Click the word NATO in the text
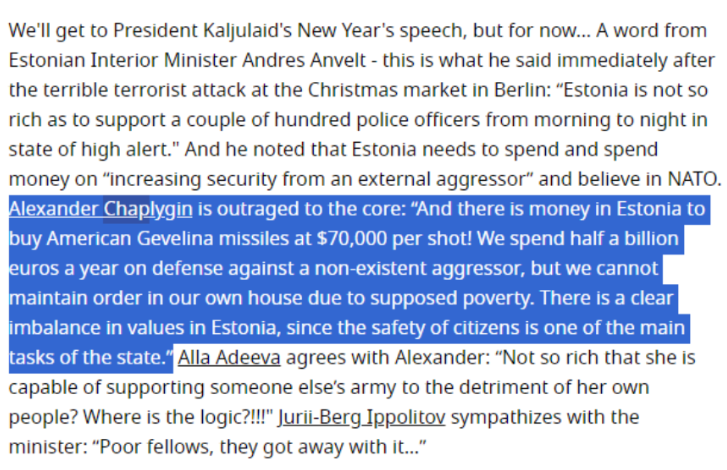The image size is (727, 470). click(694, 179)
